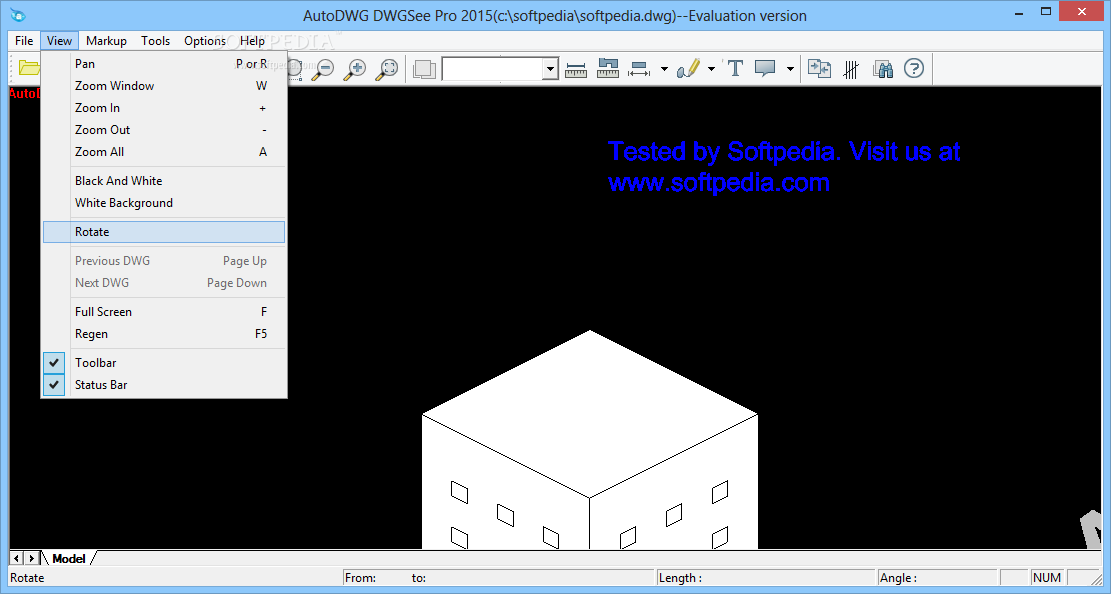The width and height of the screenshot is (1111, 594).
Task: Open the Markup menu
Action: pyautogui.click(x=106, y=40)
